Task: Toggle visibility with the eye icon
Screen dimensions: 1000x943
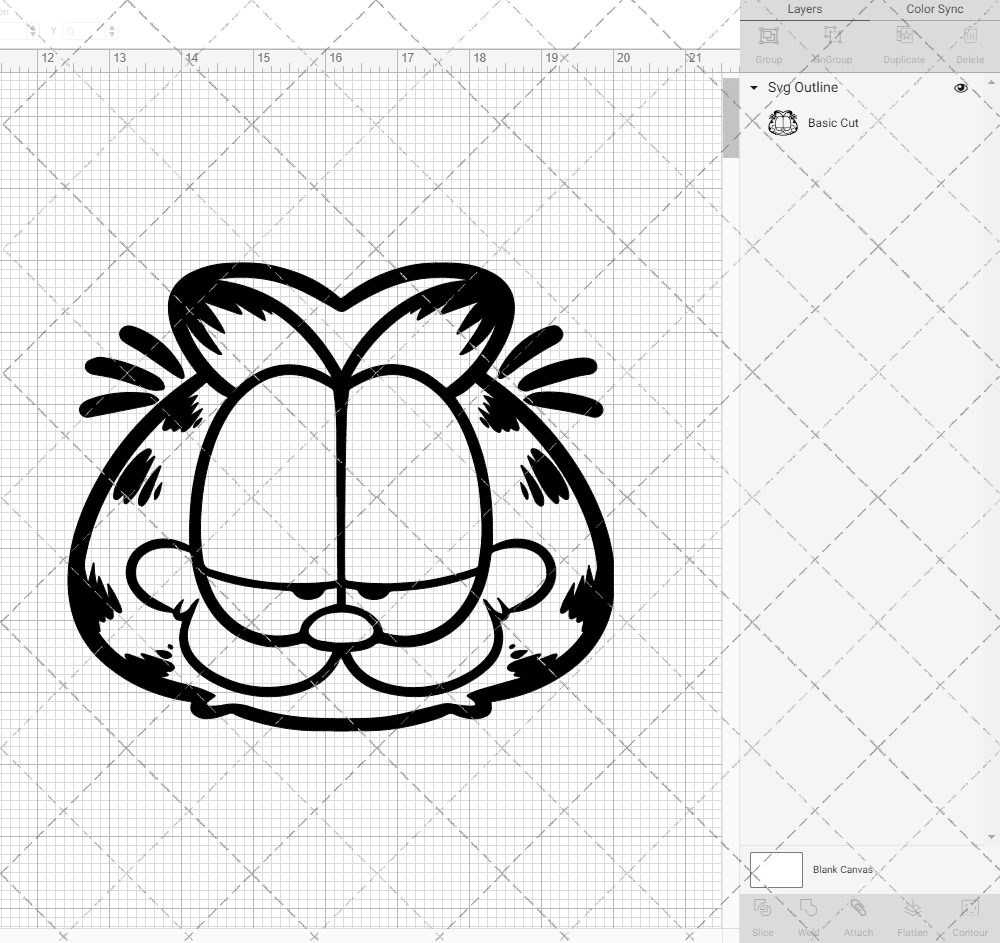Action: point(960,87)
